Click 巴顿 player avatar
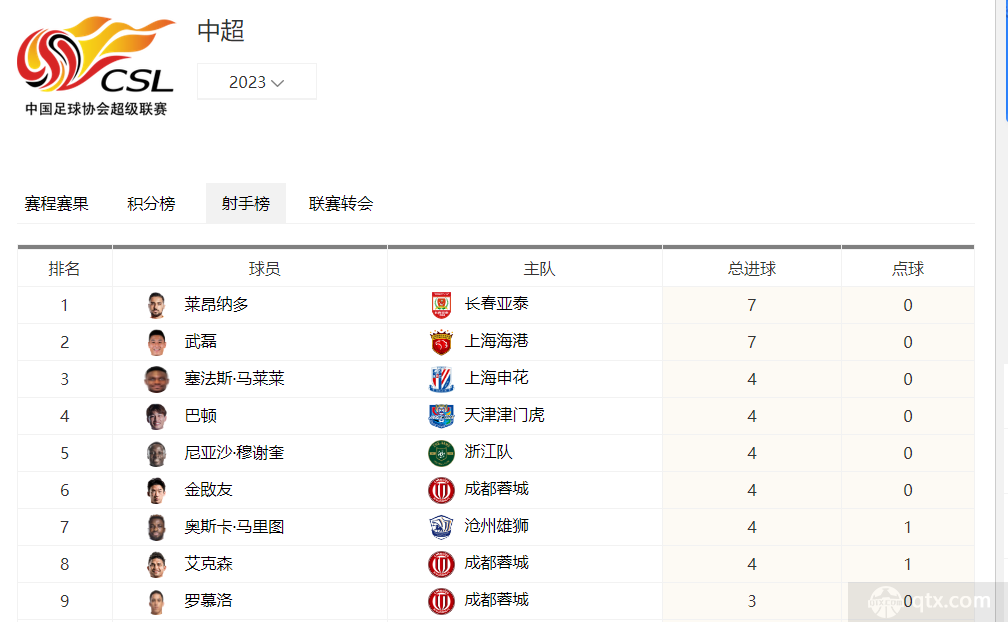The height and width of the screenshot is (622, 1008). [156, 416]
